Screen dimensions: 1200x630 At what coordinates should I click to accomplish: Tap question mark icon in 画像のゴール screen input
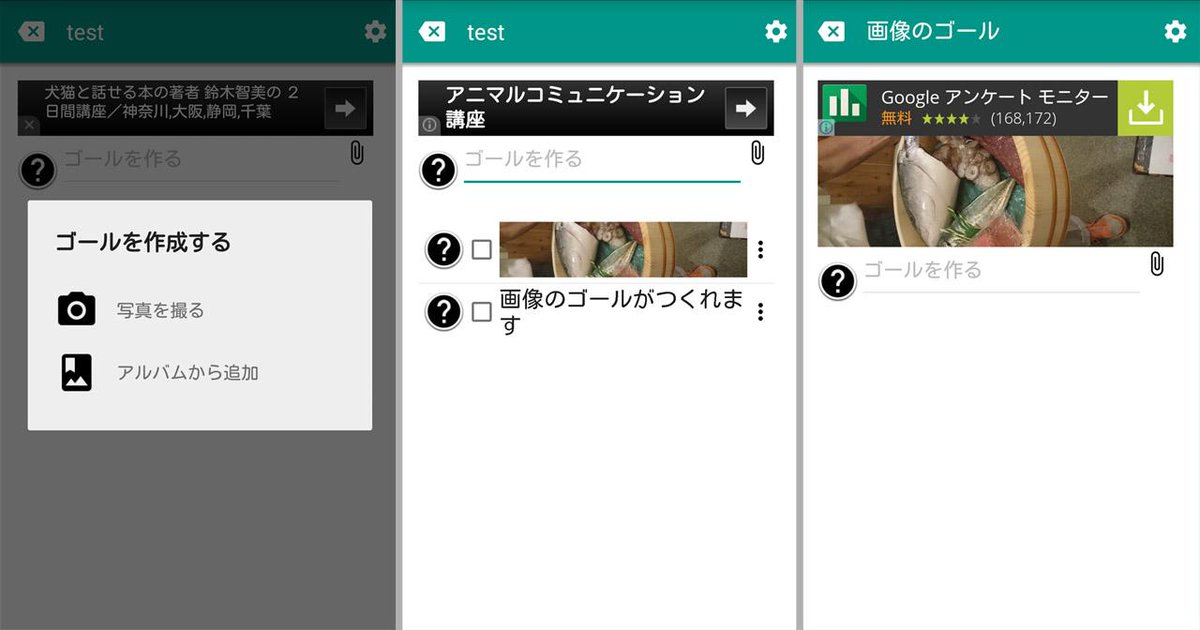[x=838, y=282]
